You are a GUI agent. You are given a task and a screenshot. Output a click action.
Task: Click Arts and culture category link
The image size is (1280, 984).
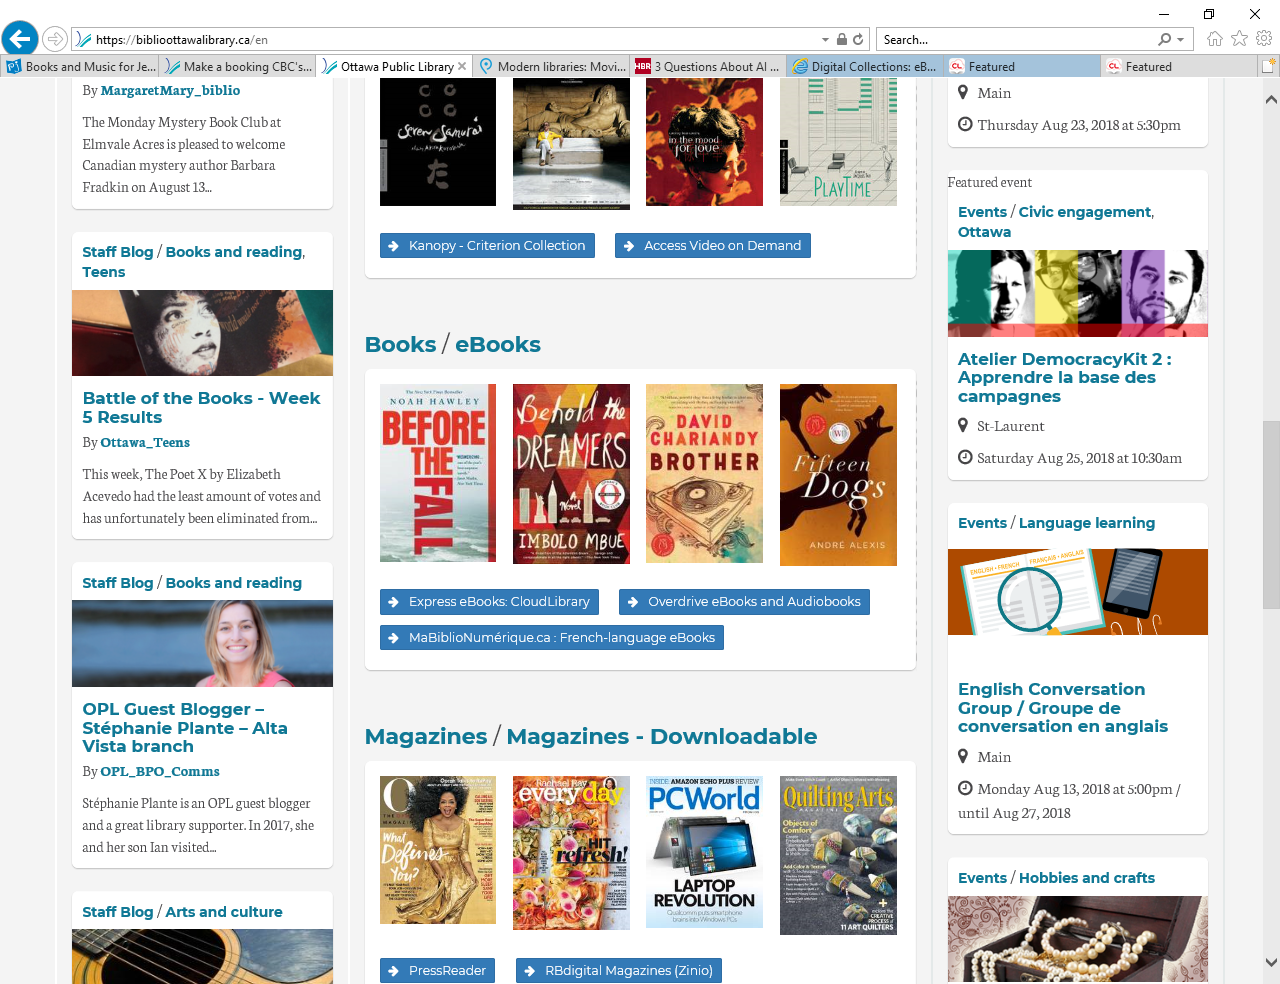[224, 912]
